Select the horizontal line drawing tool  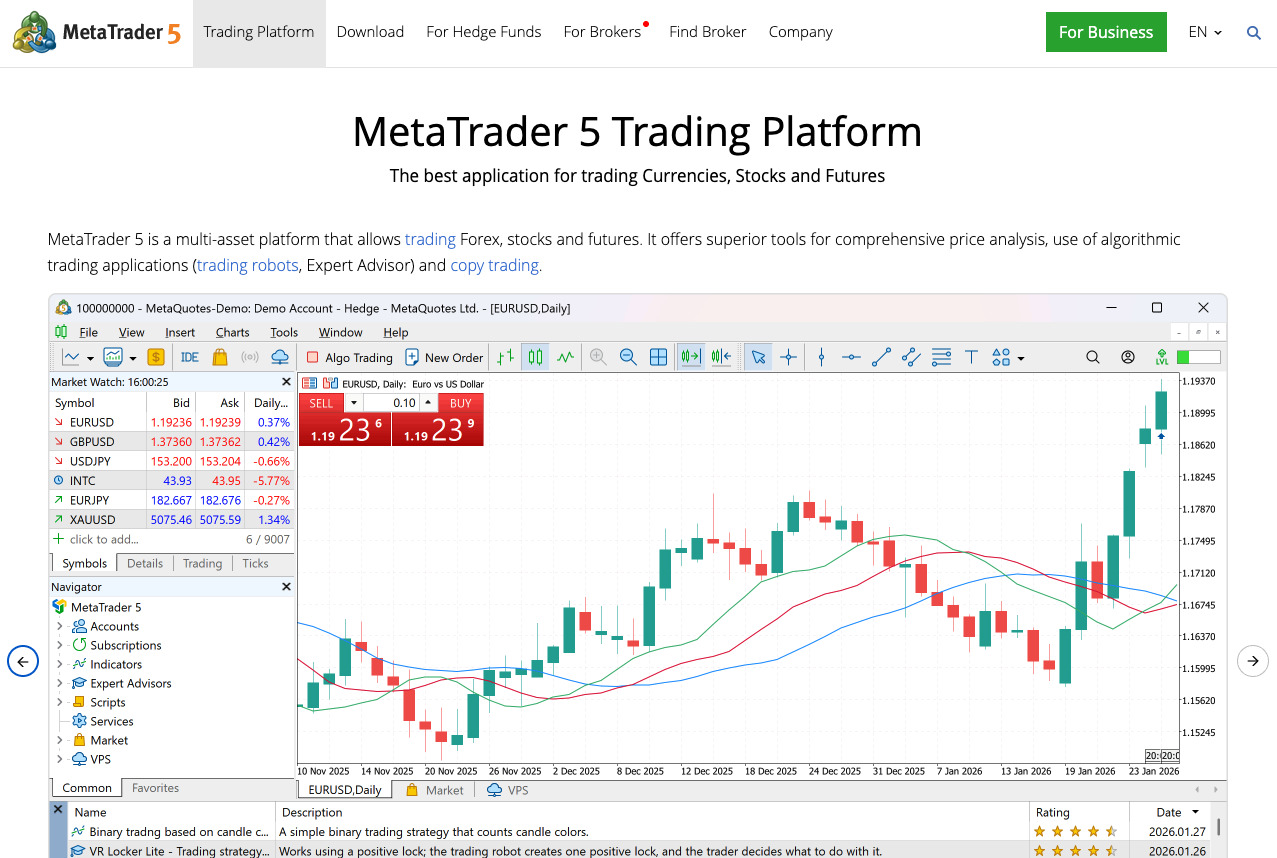851,357
